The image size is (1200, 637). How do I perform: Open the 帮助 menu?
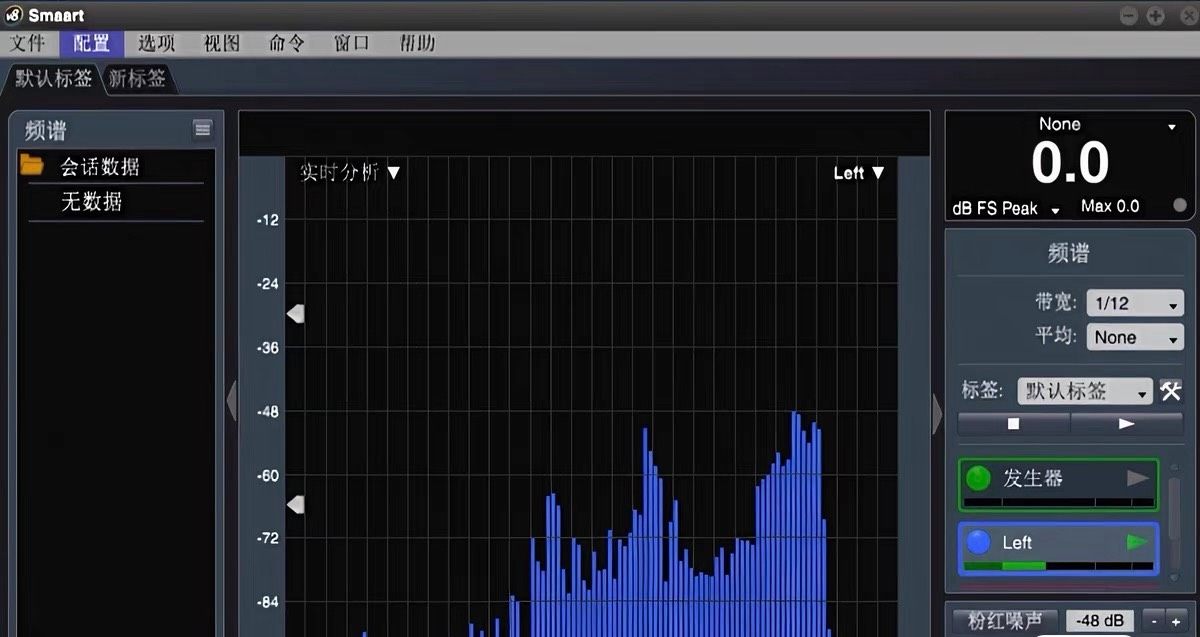click(x=416, y=43)
